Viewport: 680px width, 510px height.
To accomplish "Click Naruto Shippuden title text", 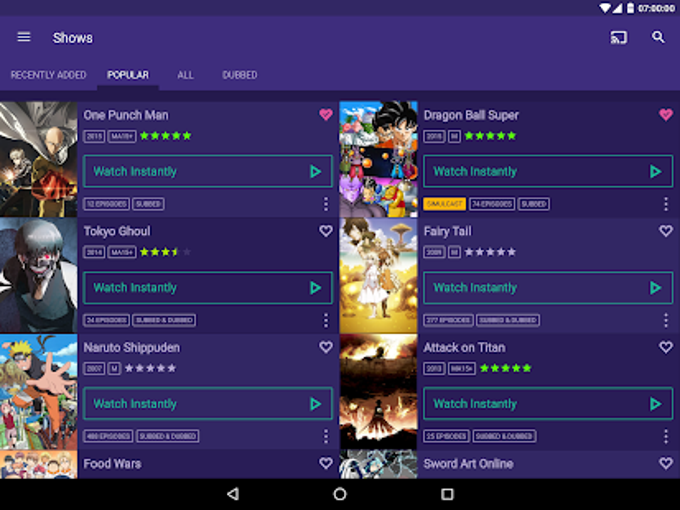I will [131, 348].
